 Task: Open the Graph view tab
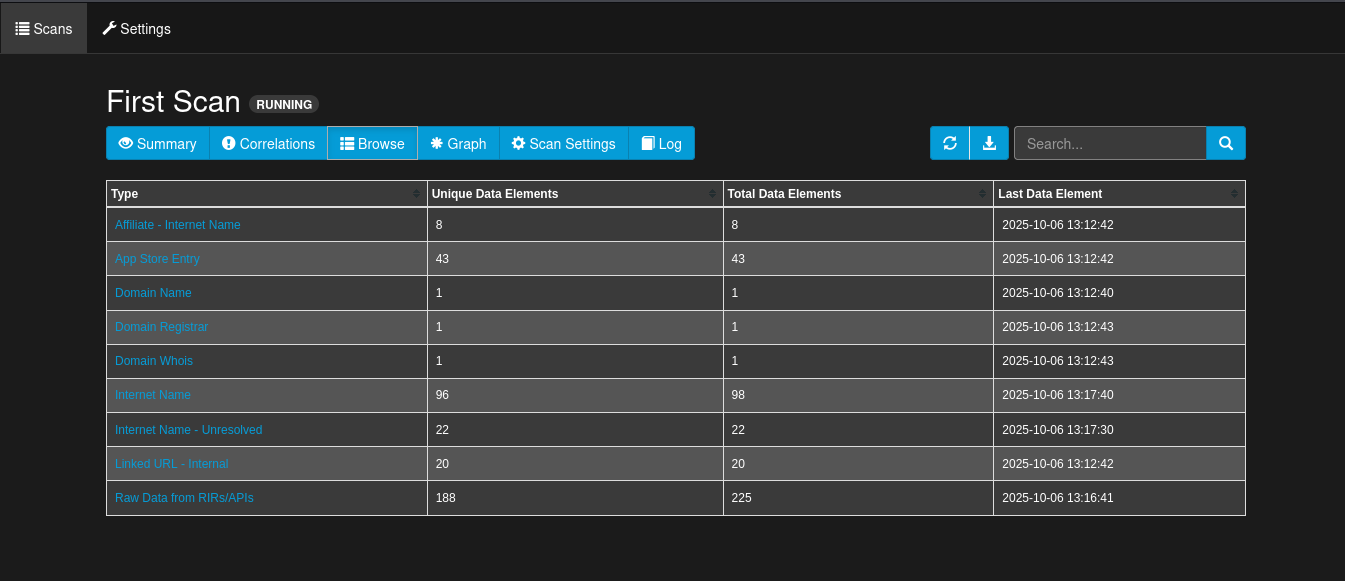(458, 143)
